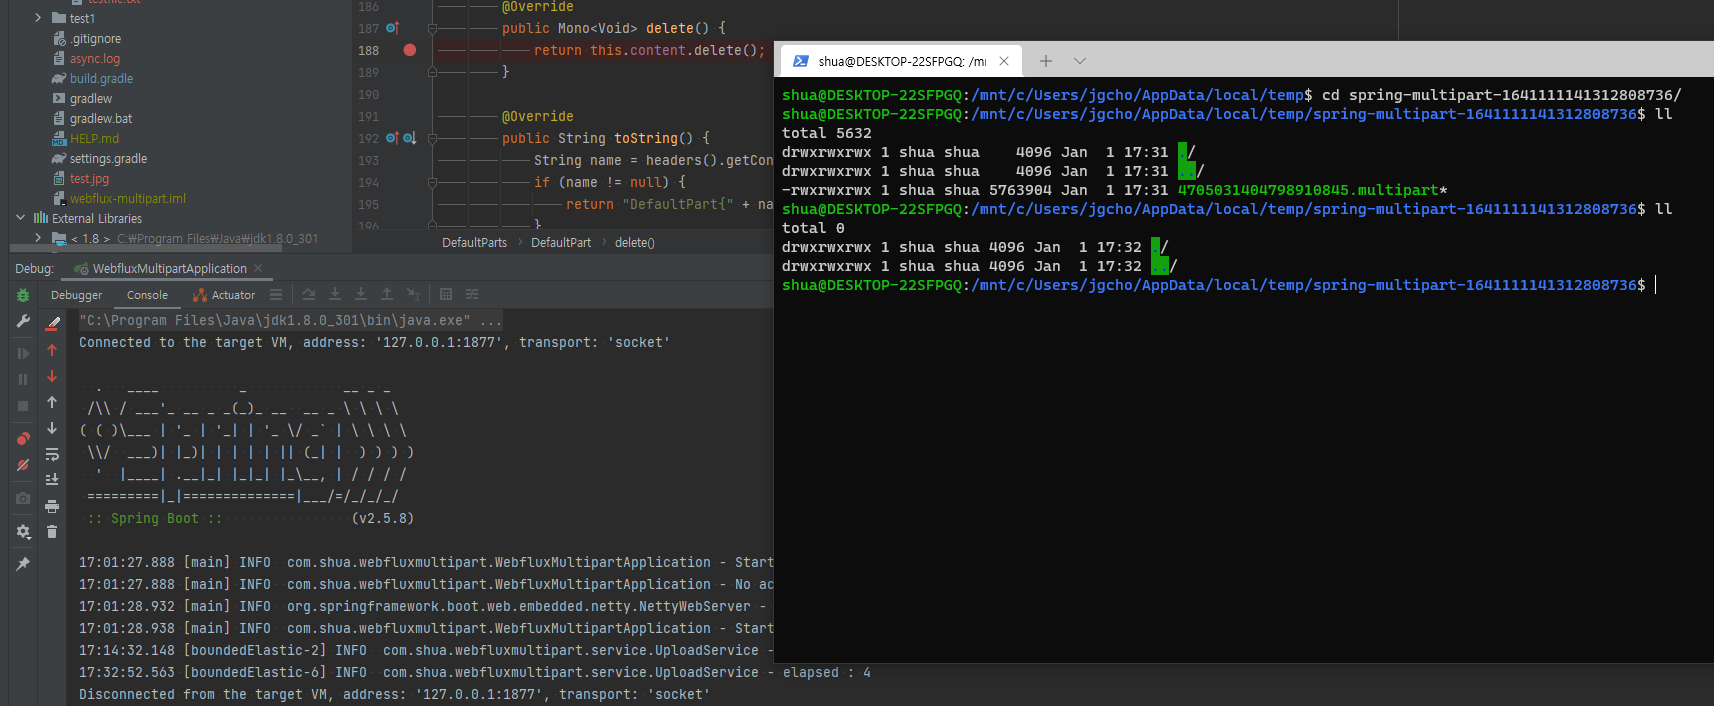Click DefaultParts in editor breadcrumb
Viewport: 1714px width, 706px height.
[x=474, y=243]
